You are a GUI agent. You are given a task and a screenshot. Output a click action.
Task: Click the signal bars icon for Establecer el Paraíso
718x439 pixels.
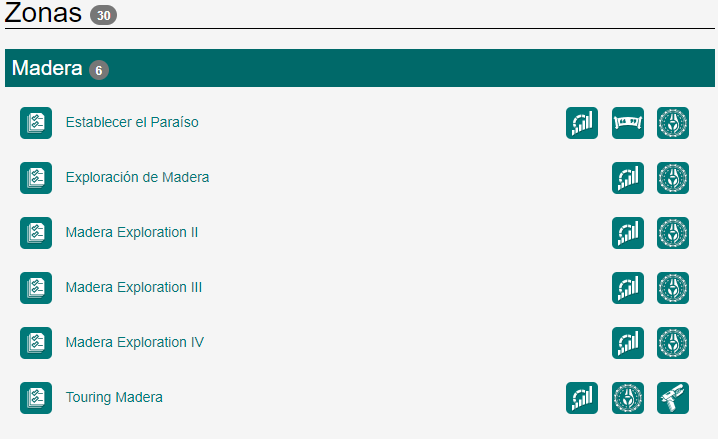(x=582, y=123)
